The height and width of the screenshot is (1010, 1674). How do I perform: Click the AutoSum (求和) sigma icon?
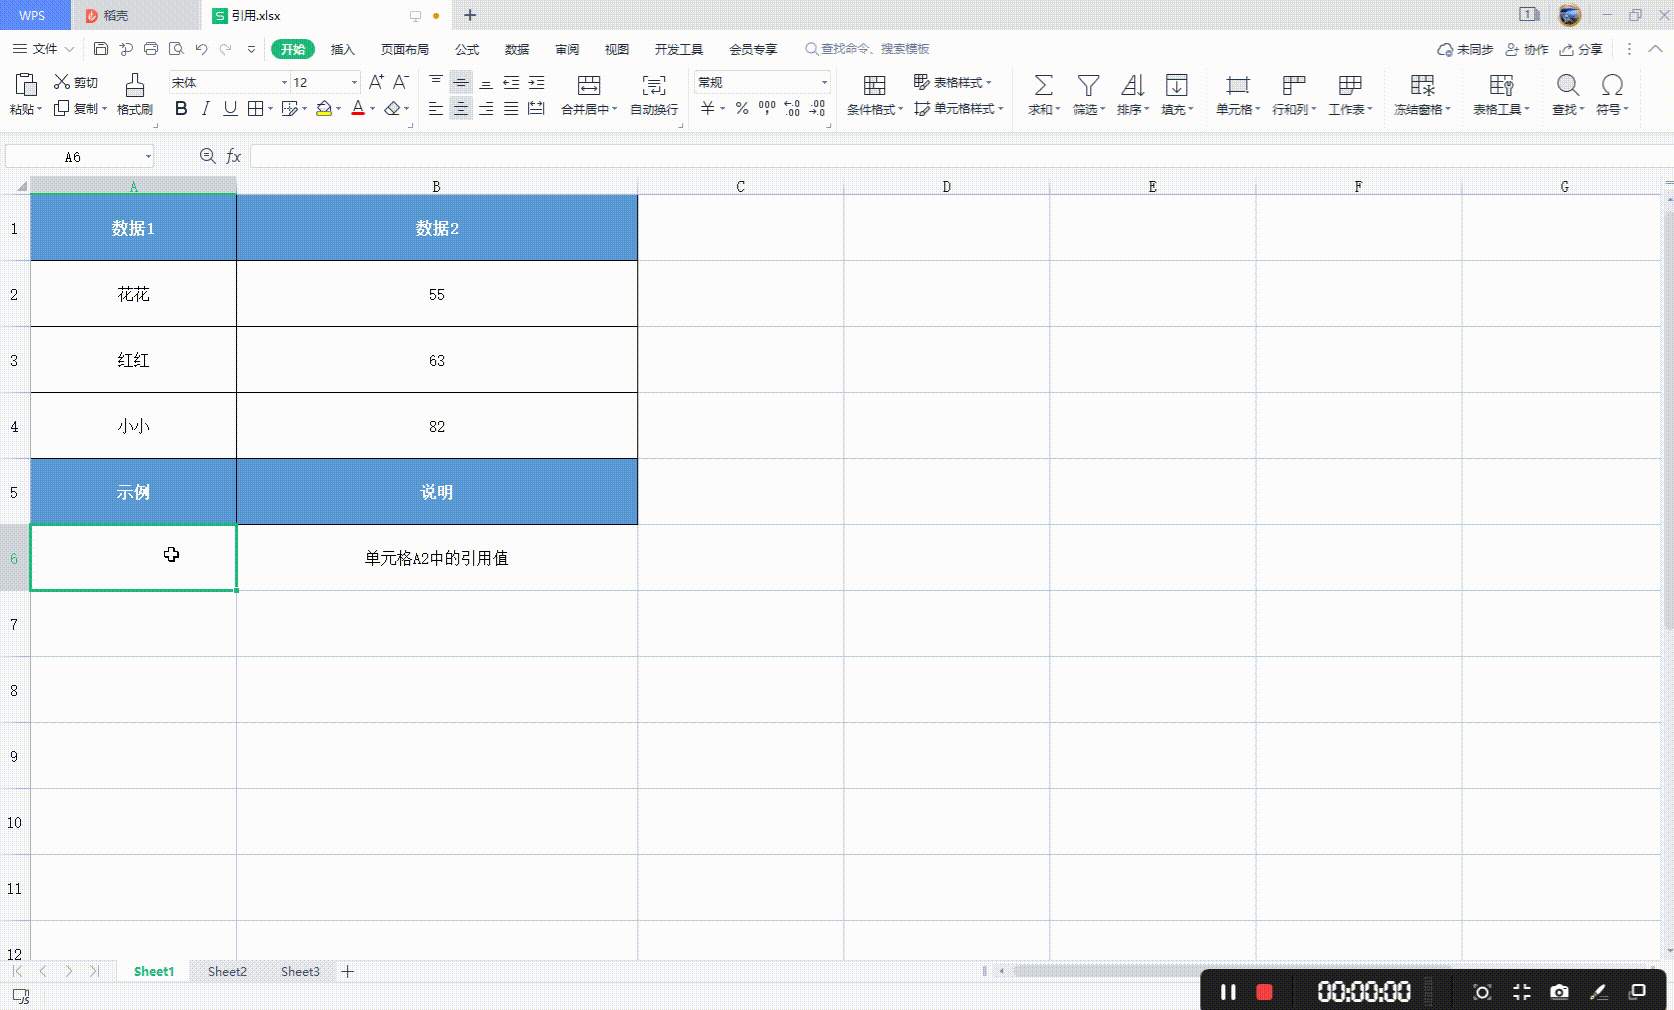tap(1042, 86)
